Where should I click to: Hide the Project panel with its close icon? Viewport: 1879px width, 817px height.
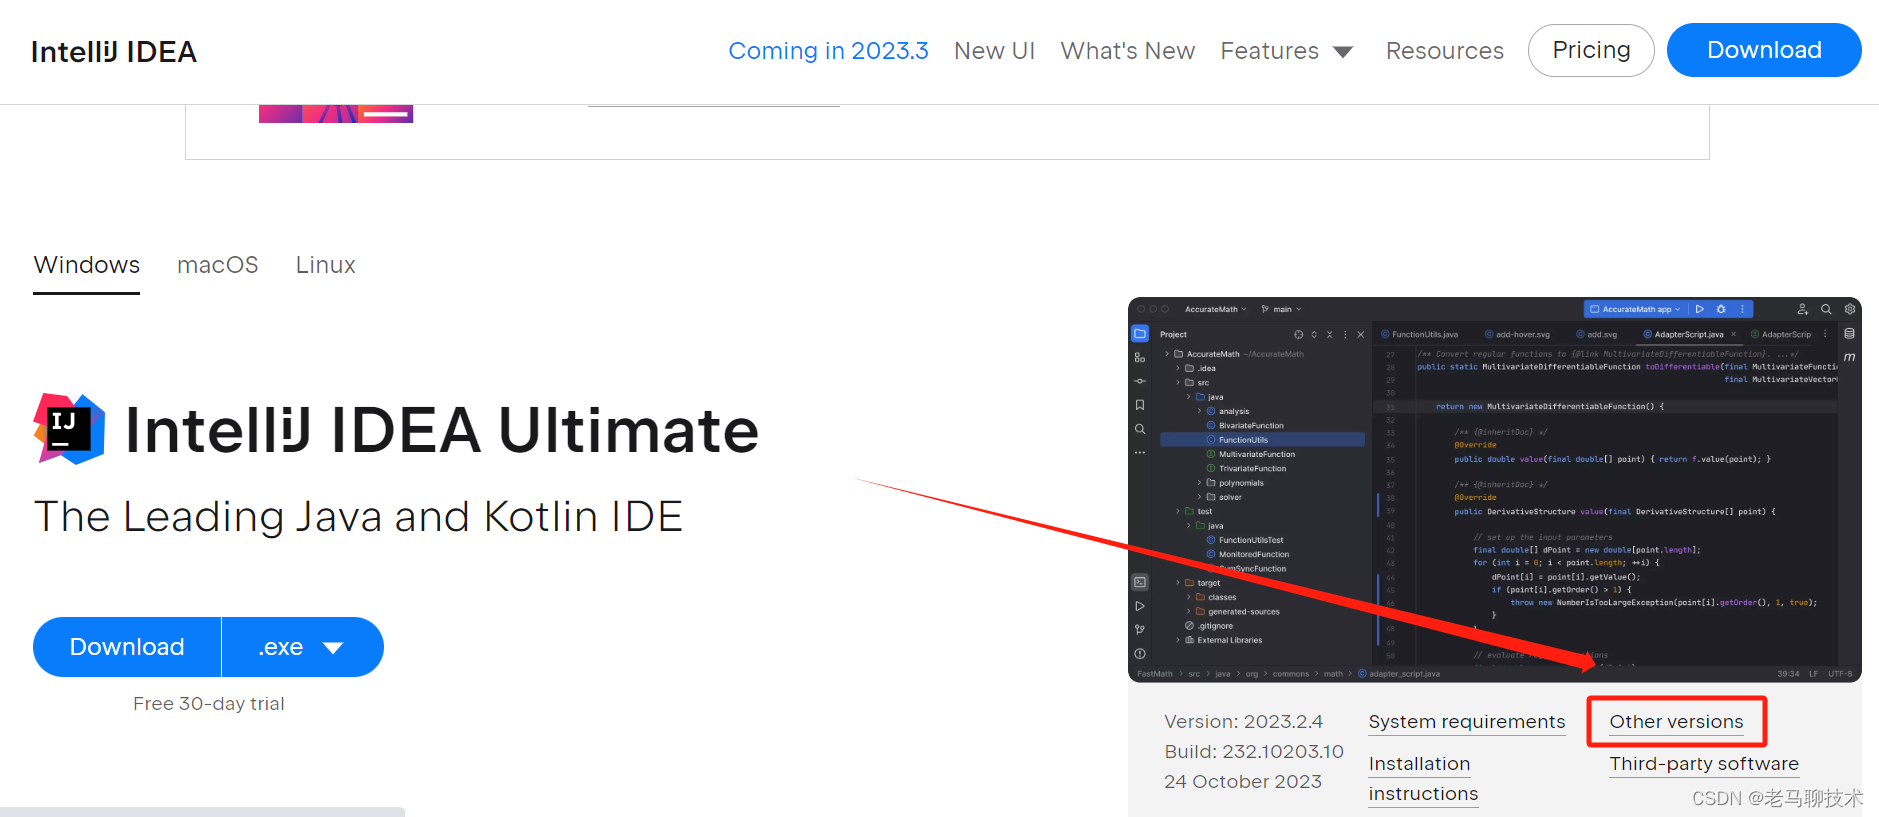[x=1360, y=334]
